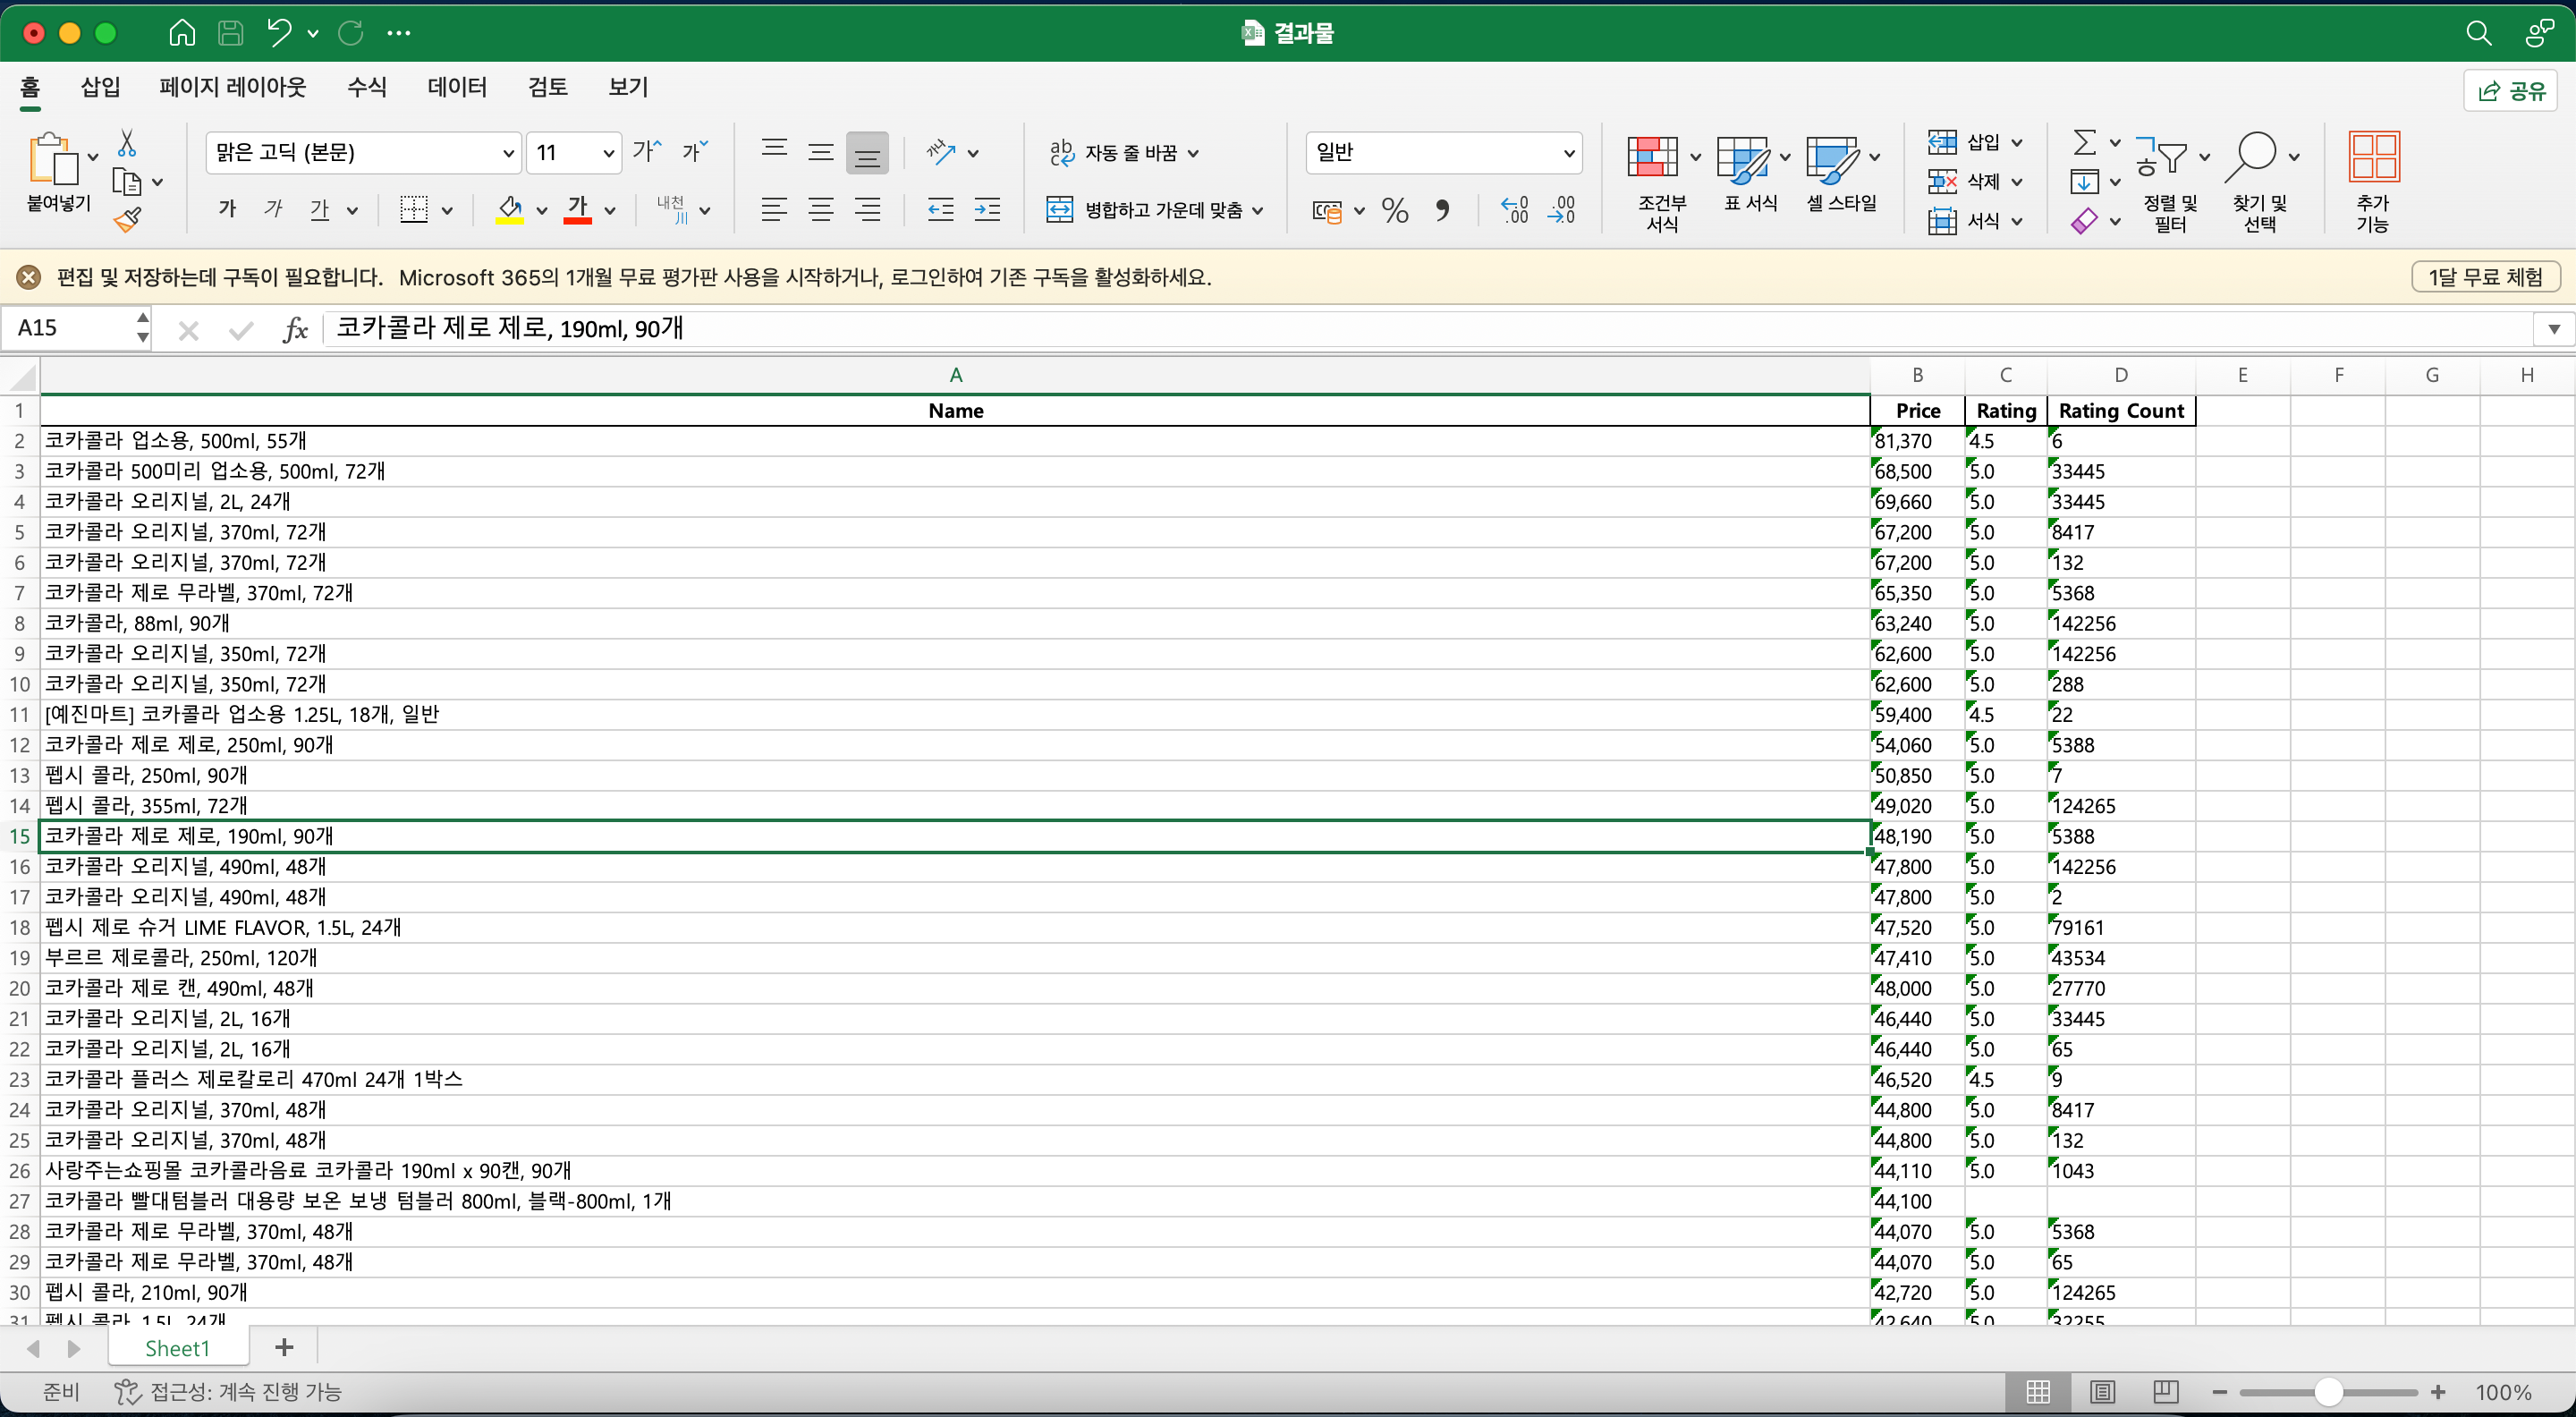The image size is (2576, 1417).
Task: Open the font name dropdown
Action: [x=508, y=153]
